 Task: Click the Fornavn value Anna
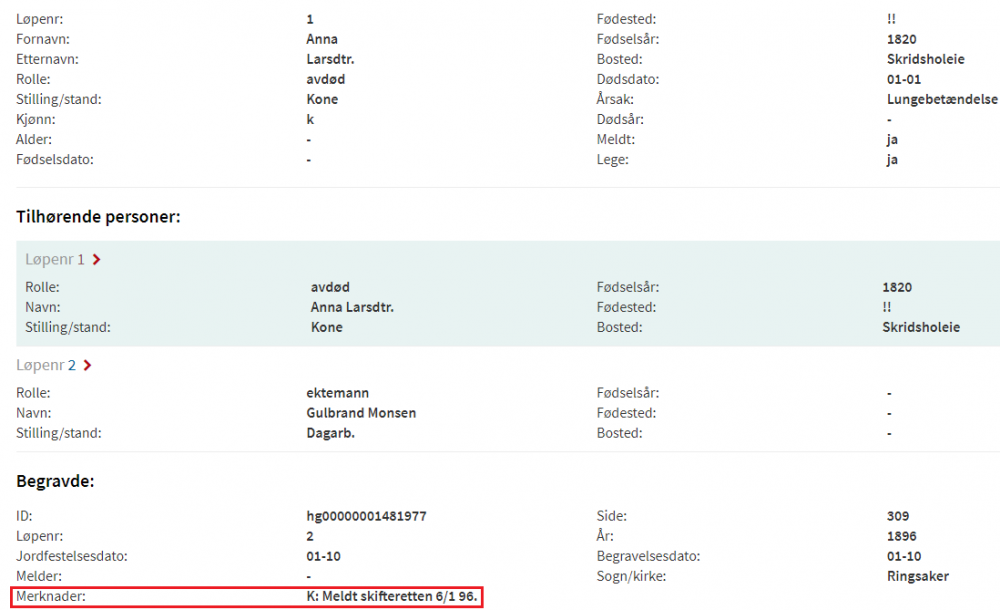322,39
